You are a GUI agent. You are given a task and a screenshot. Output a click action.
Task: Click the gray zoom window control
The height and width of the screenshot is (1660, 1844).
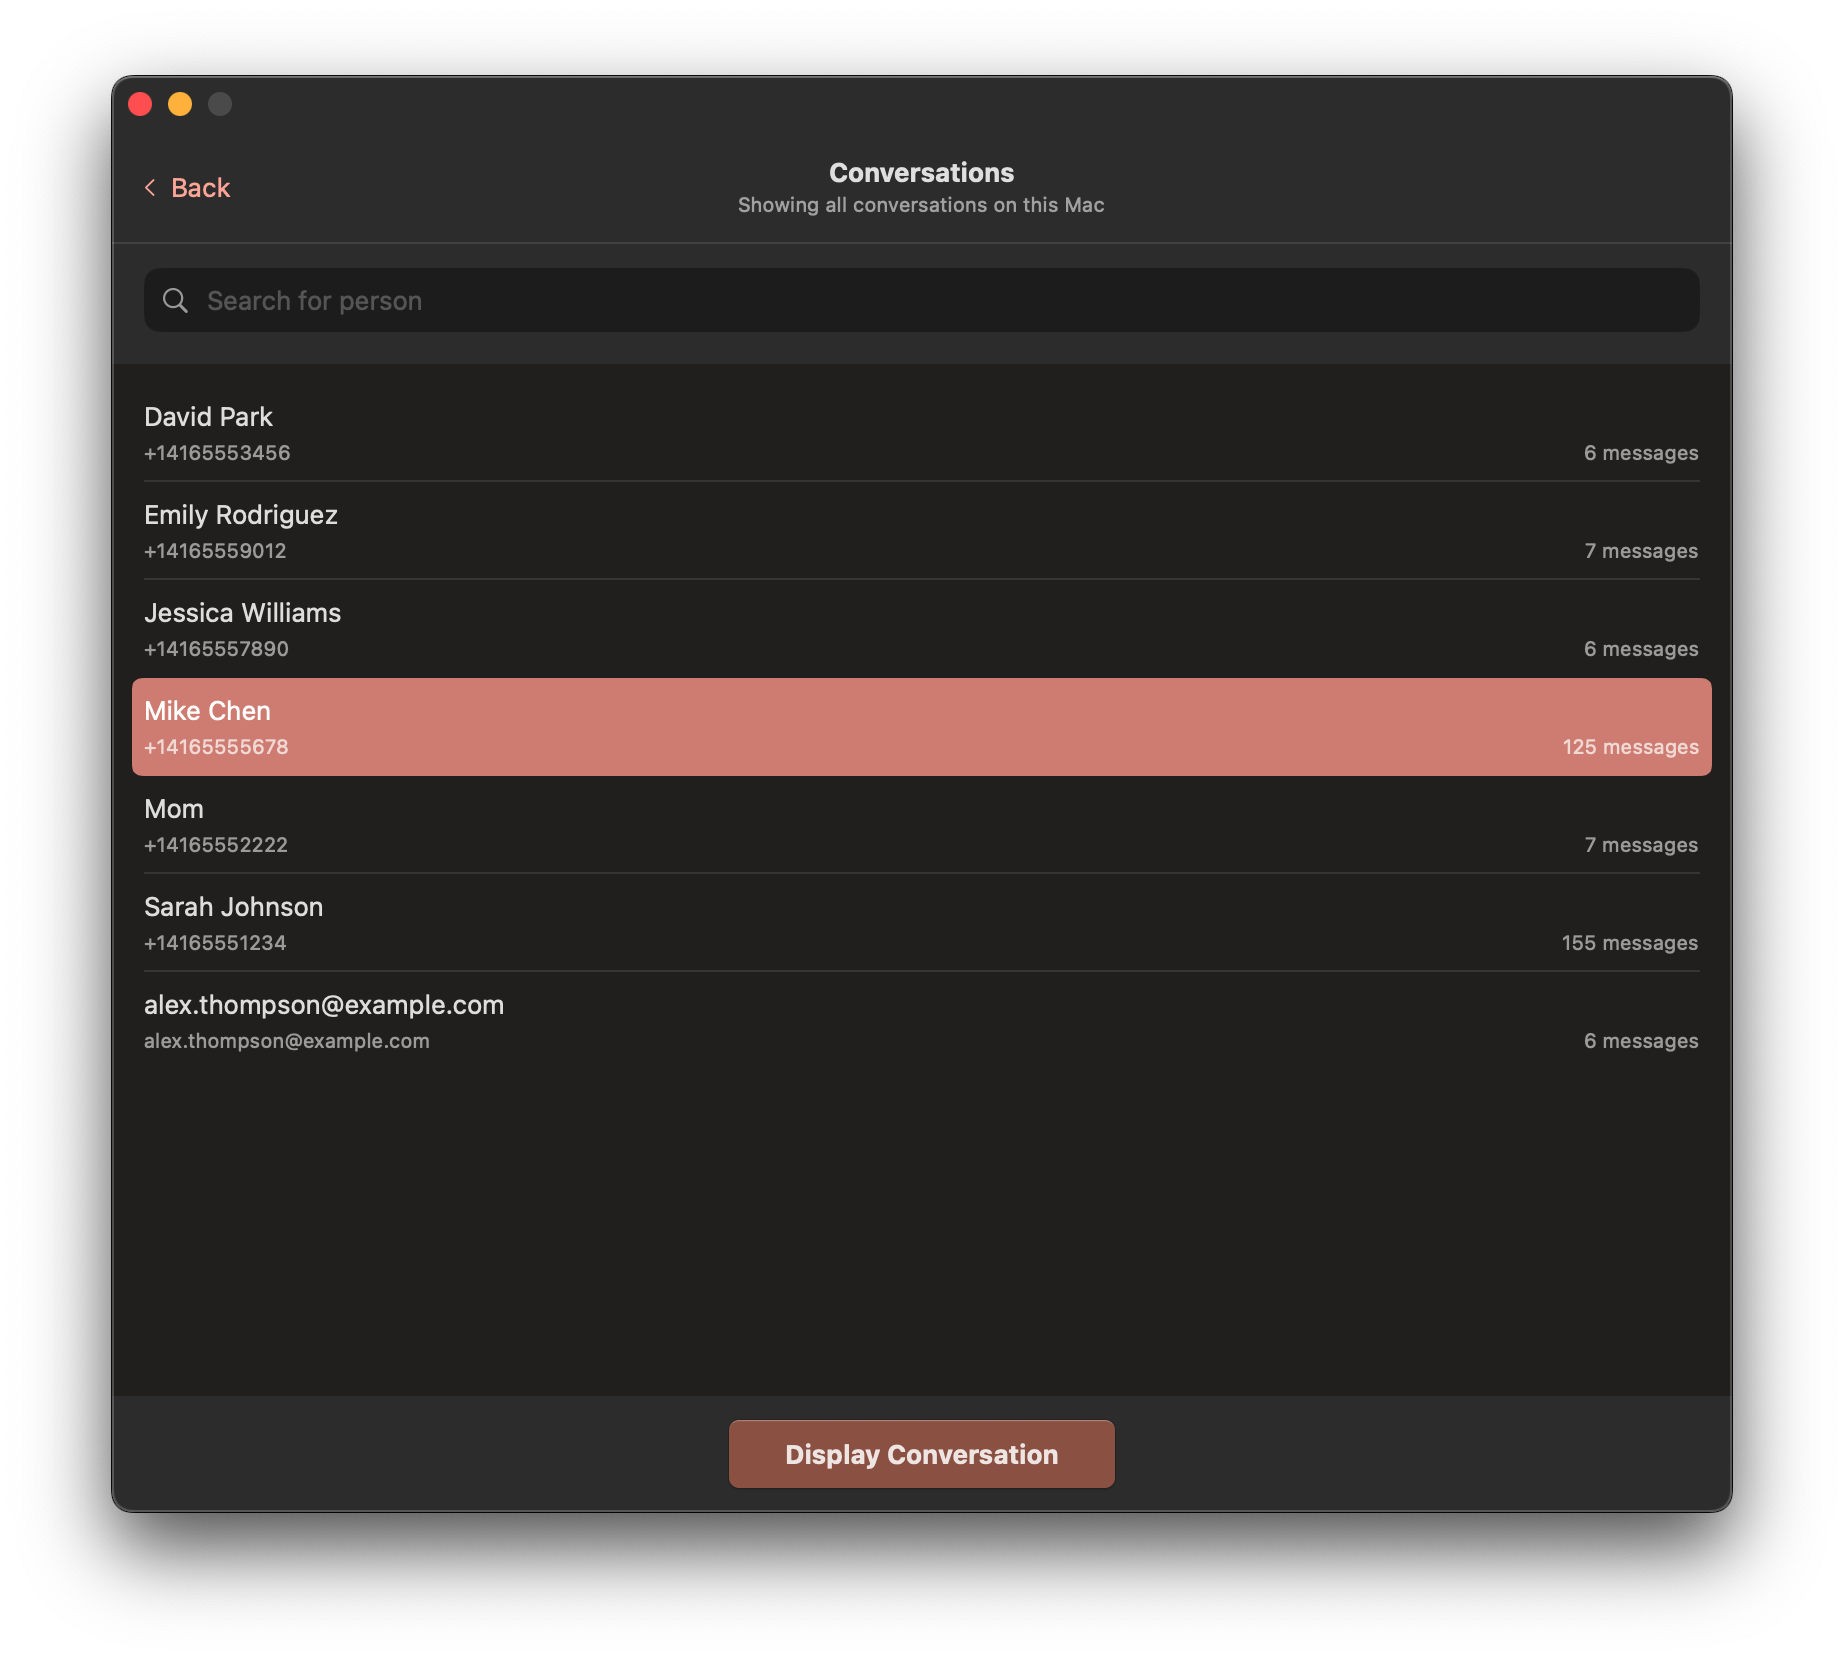(219, 103)
